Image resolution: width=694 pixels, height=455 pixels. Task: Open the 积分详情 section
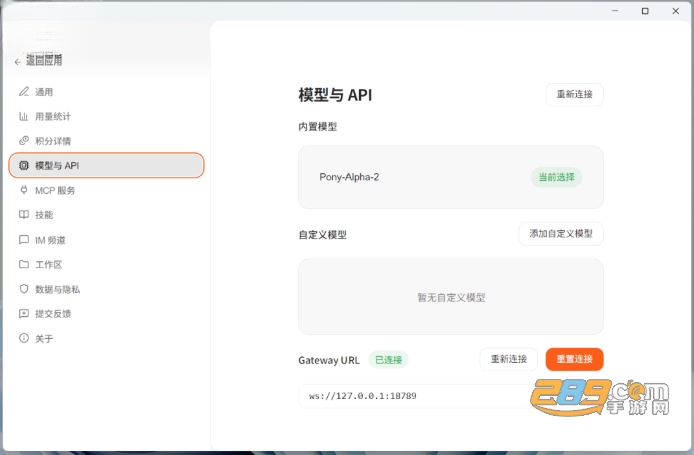point(106,141)
